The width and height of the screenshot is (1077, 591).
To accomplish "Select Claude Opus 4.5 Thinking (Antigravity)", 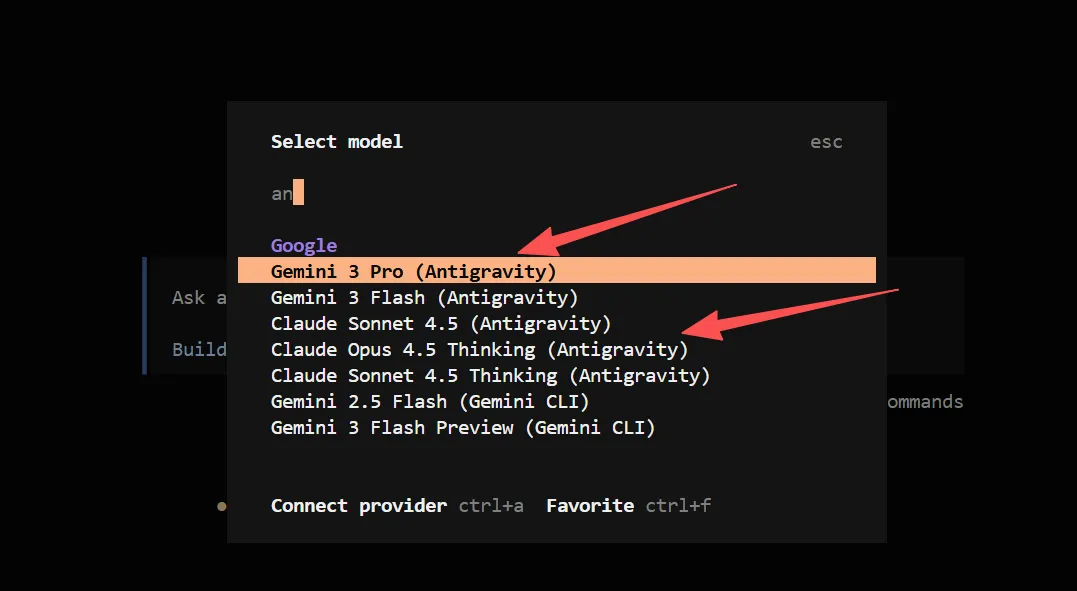I will [x=479, y=349].
